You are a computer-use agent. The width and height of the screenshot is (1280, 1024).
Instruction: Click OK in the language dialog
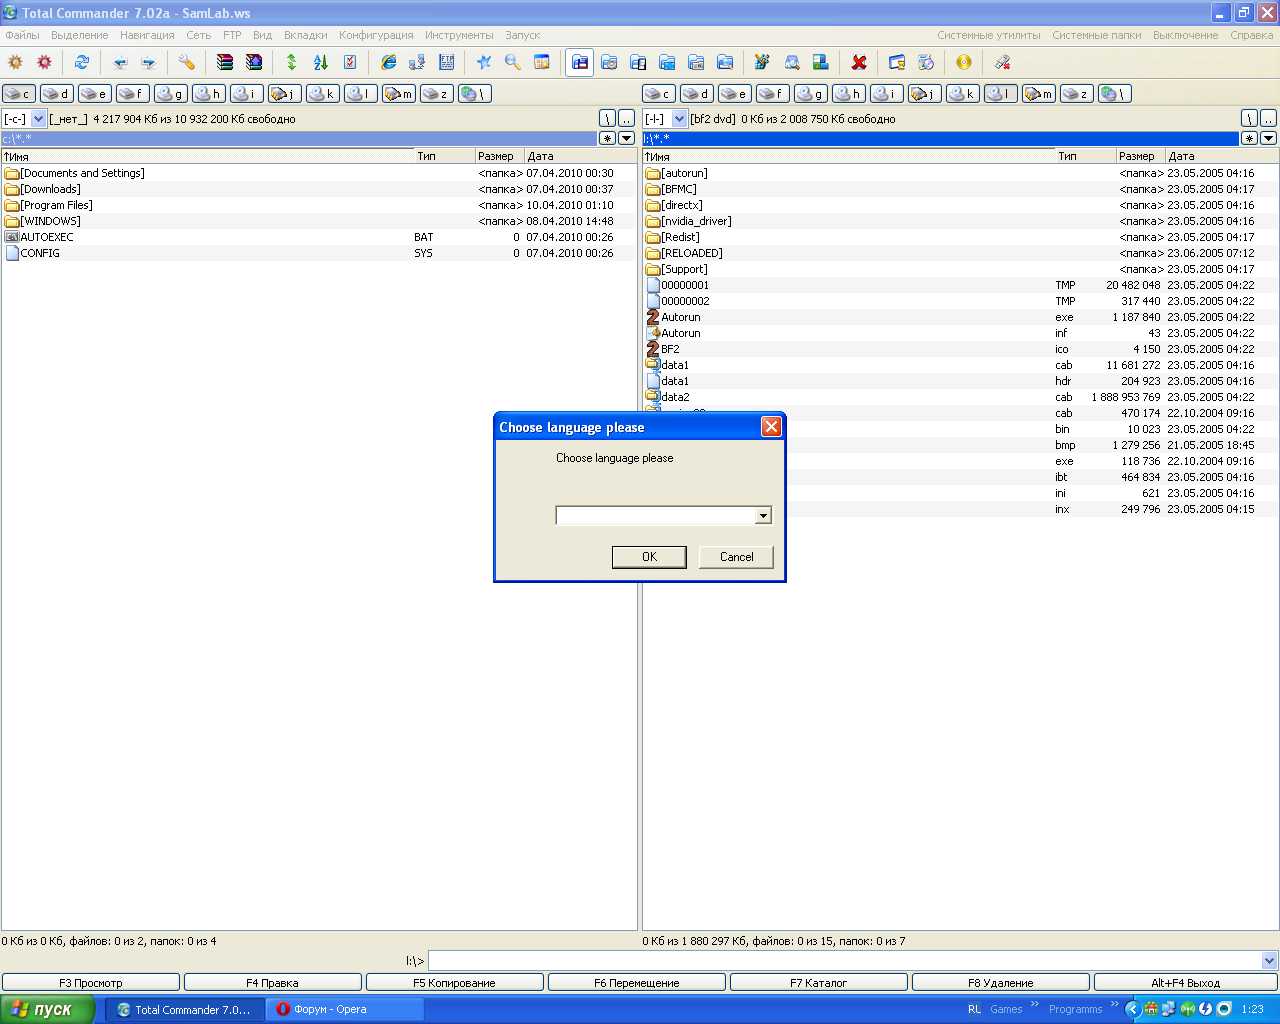tap(649, 557)
